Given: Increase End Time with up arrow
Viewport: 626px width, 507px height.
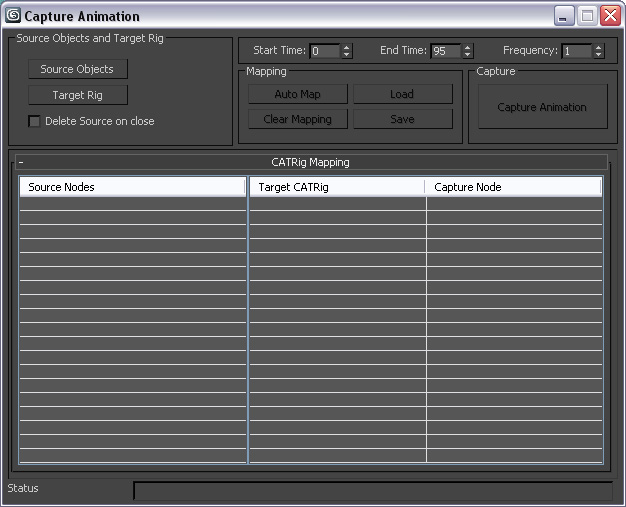Looking at the screenshot, I should (x=468, y=48).
